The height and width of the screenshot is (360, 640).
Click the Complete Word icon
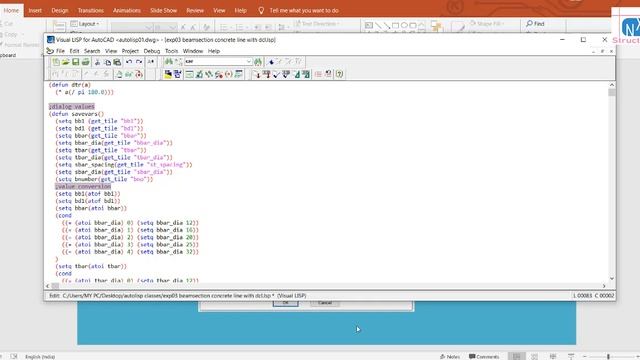click(x=151, y=62)
